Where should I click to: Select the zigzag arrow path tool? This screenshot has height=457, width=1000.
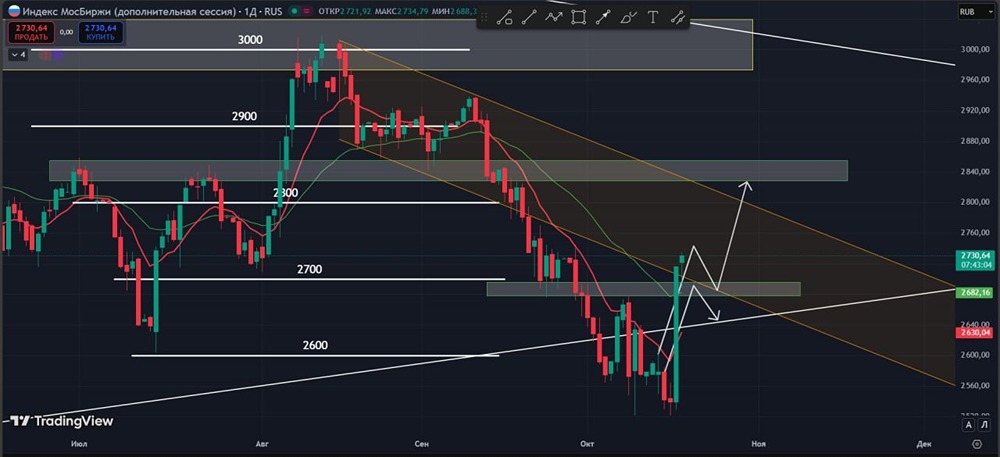tap(553, 18)
